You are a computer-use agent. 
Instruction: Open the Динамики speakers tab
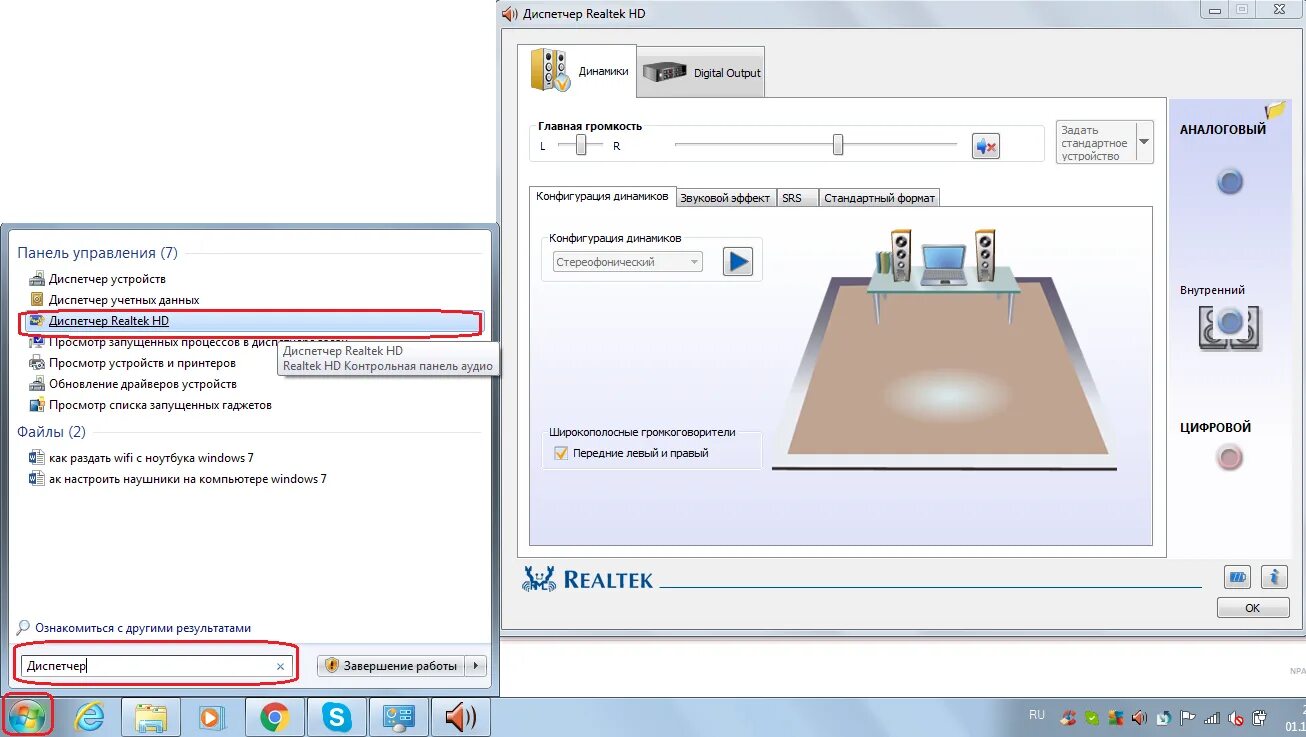click(577, 71)
